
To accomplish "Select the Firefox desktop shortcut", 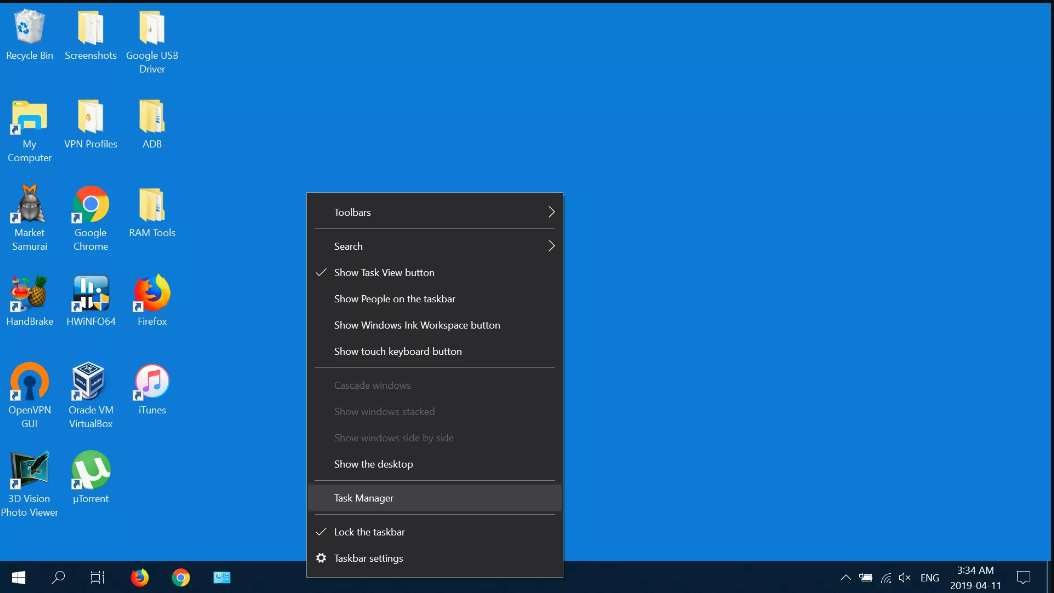I will click(152, 301).
